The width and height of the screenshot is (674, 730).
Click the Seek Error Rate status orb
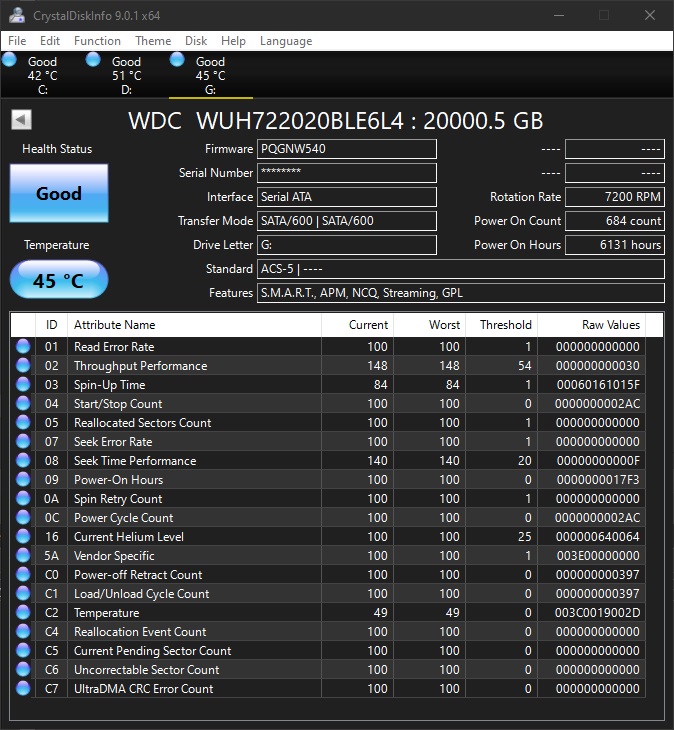tap(23, 441)
